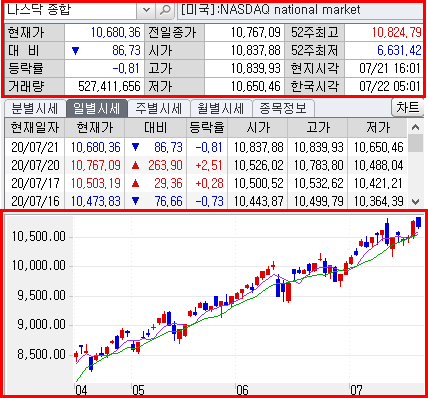Open the 종목정보 tab
Image resolution: width=428 pixels, height=398 pixels.
pos(283,109)
